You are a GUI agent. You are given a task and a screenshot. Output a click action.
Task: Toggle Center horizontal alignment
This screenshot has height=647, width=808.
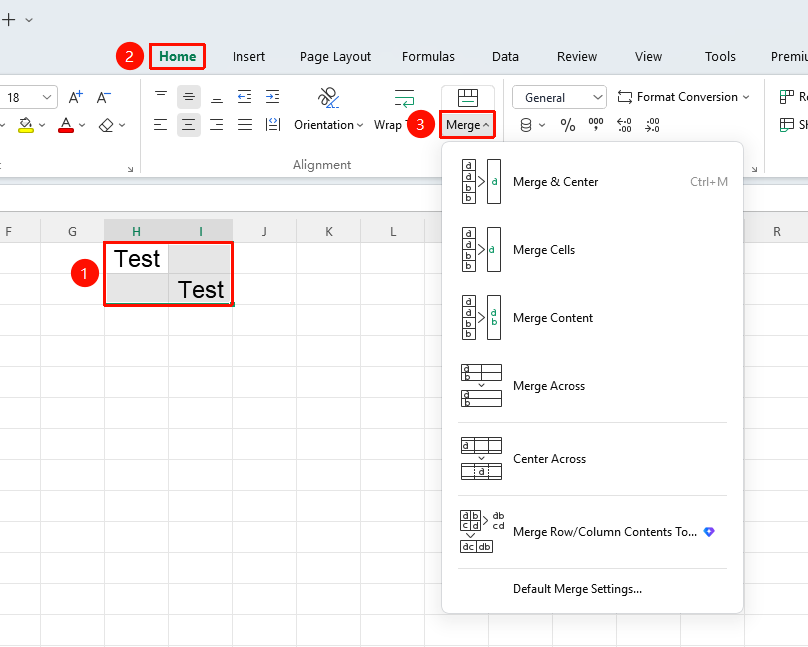tap(189, 125)
